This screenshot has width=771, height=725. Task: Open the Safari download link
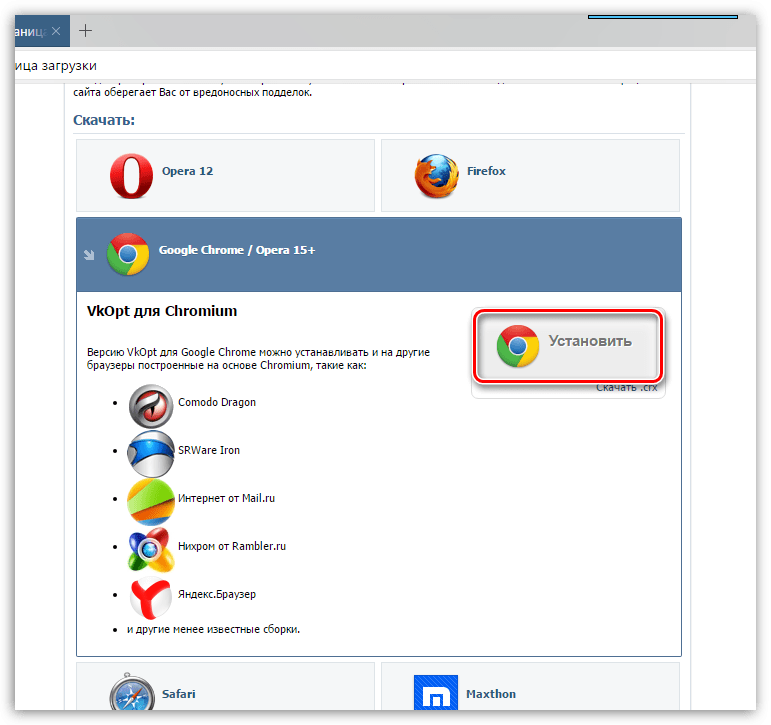pos(178,694)
